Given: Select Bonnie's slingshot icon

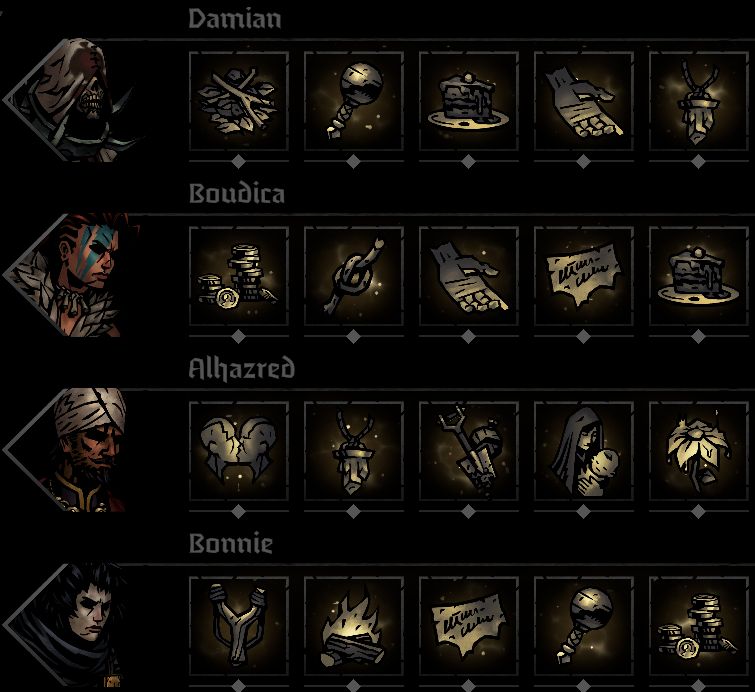Looking at the screenshot, I should pyautogui.click(x=239, y=626).
